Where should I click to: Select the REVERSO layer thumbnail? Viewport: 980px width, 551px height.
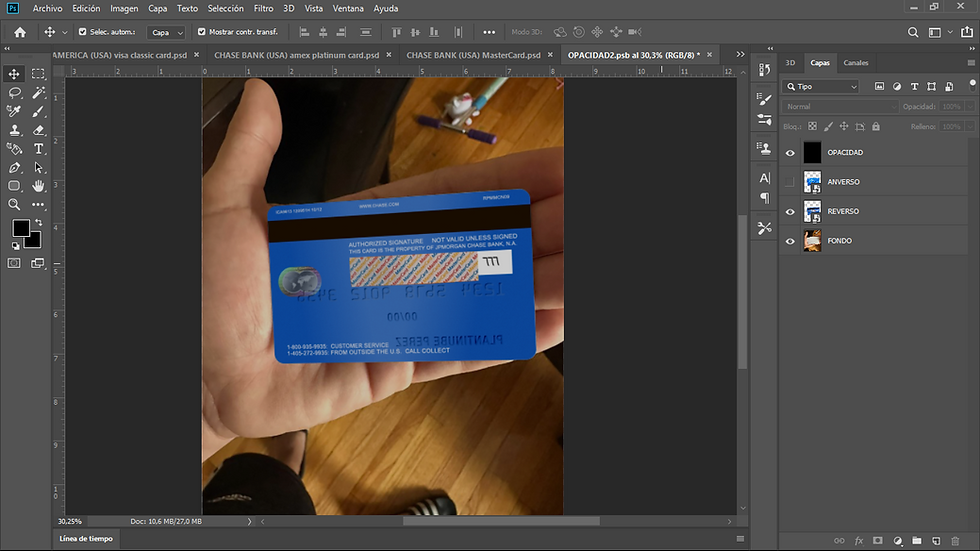tap(812, 211)
